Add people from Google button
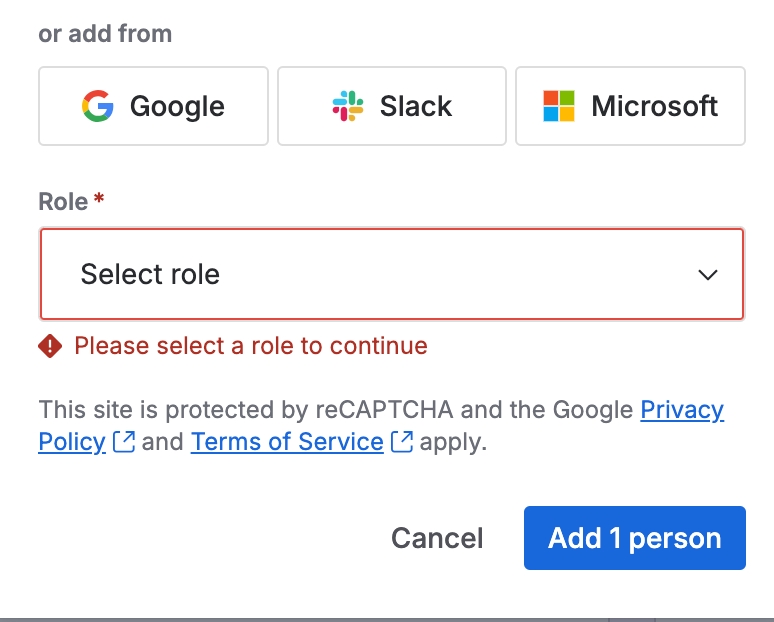The height and width of the screenshot is (622, 774). tap(153, 106)
